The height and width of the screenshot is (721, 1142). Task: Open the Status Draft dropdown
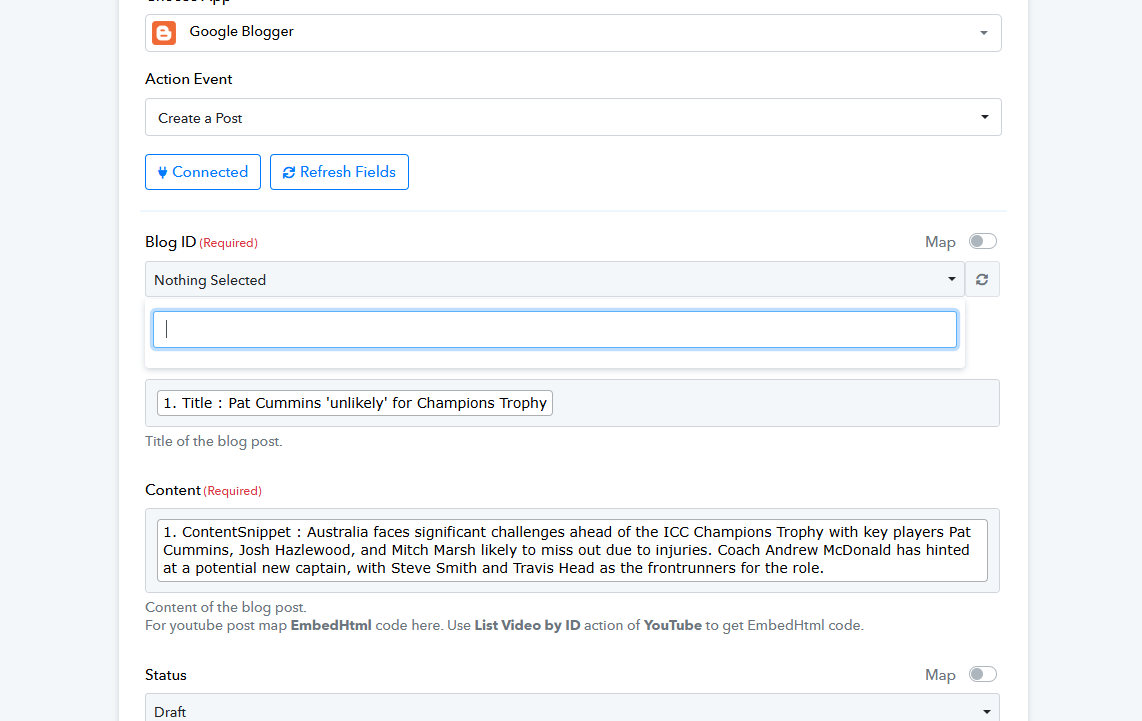pos(572,708)
